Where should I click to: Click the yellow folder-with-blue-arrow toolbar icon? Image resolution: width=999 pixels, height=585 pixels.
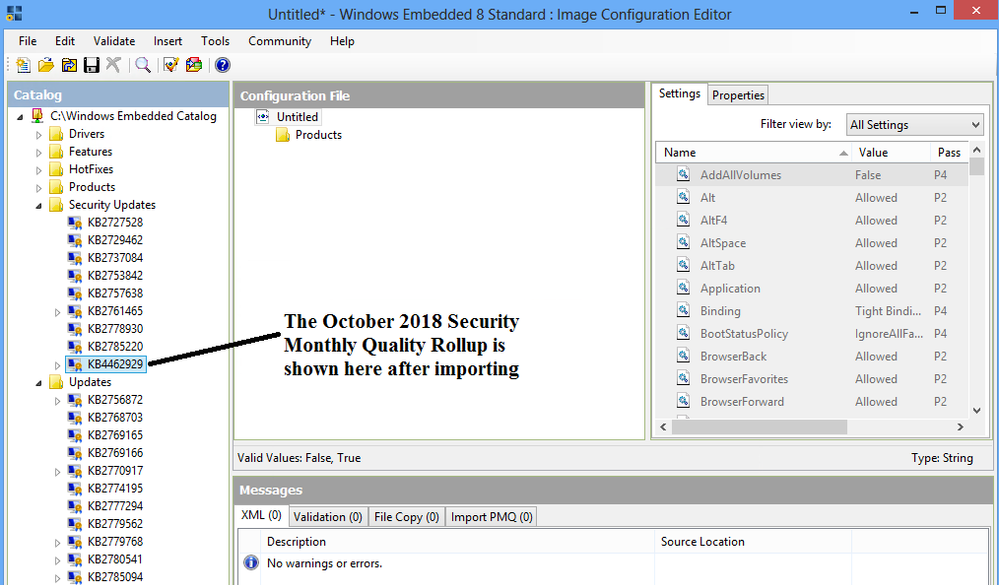click(x=69, y=65)
